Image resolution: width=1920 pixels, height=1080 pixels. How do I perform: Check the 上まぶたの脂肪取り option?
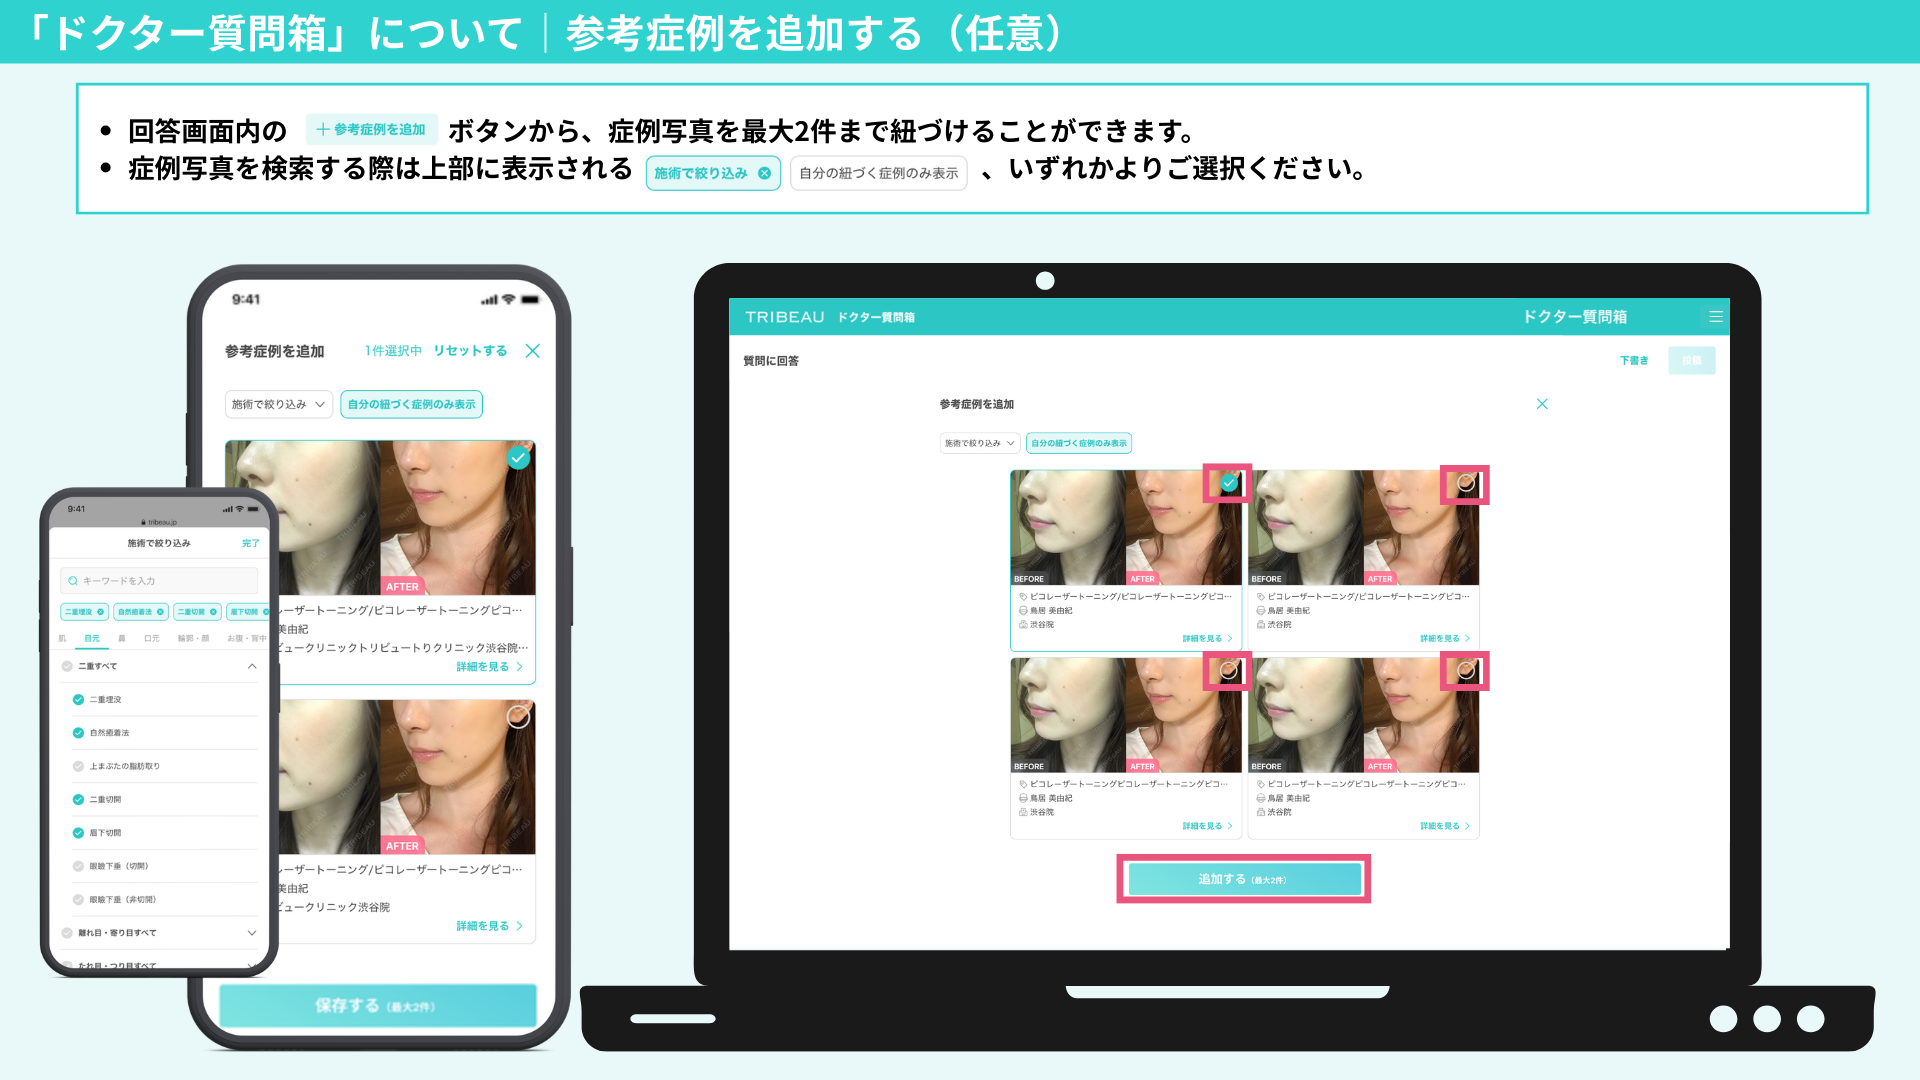(78, 766)
